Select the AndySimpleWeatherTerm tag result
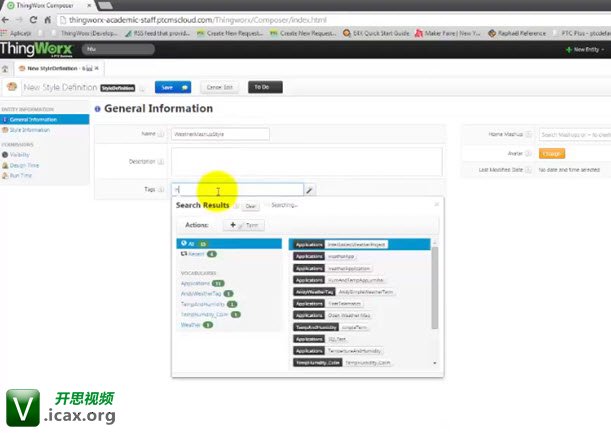 click(x=344, y=292)
